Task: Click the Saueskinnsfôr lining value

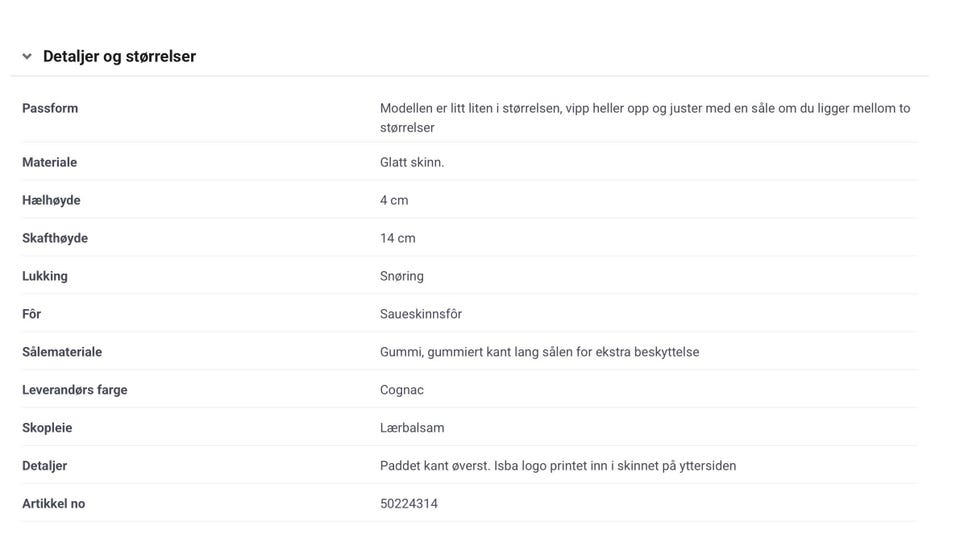Action: [420, 314]
